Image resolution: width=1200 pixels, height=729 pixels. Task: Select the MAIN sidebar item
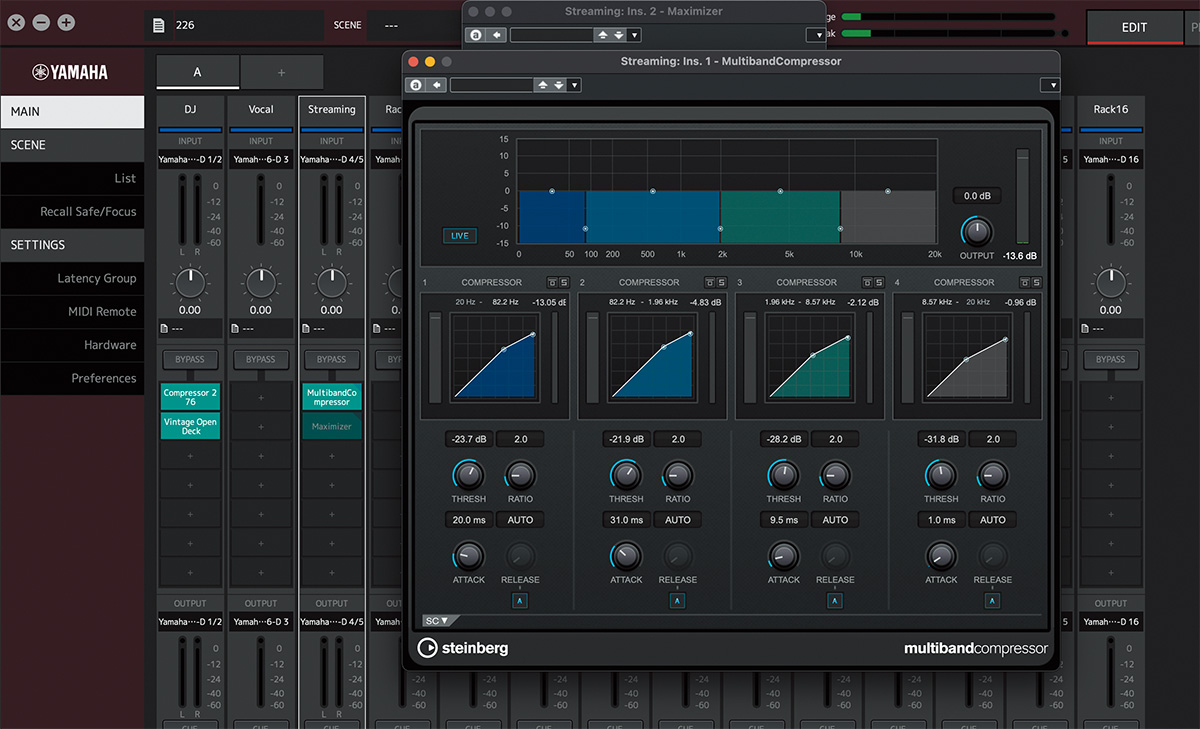(72, 111)
